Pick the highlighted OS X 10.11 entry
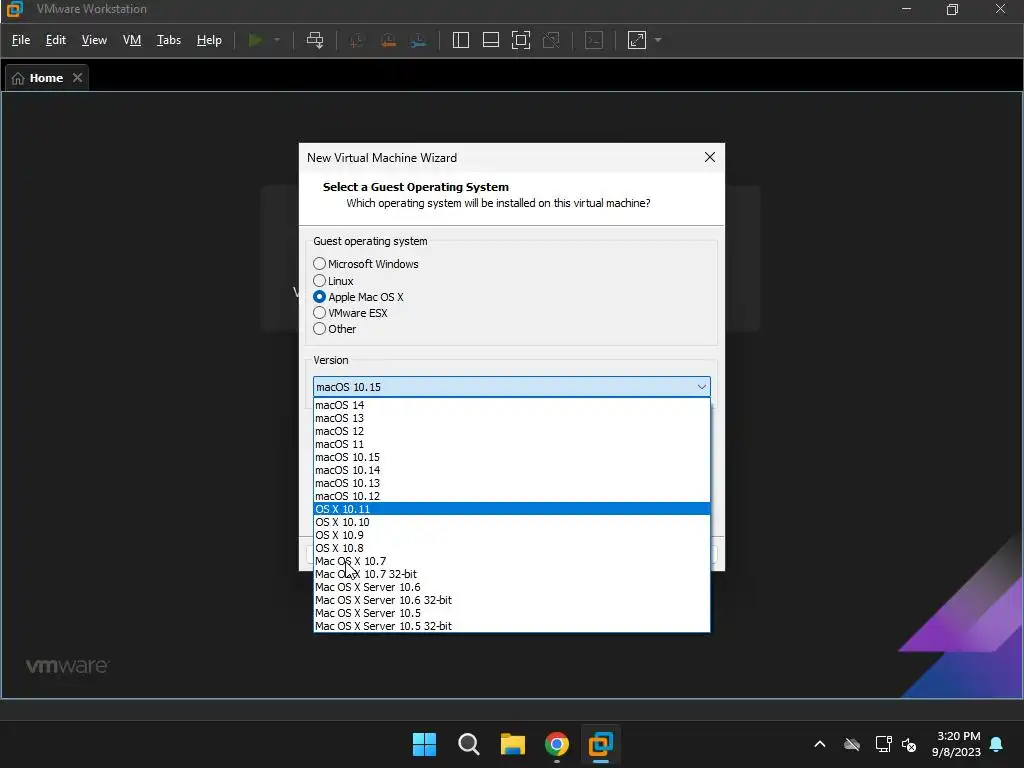The image size is (1024, 768). (x=511, y=509)
